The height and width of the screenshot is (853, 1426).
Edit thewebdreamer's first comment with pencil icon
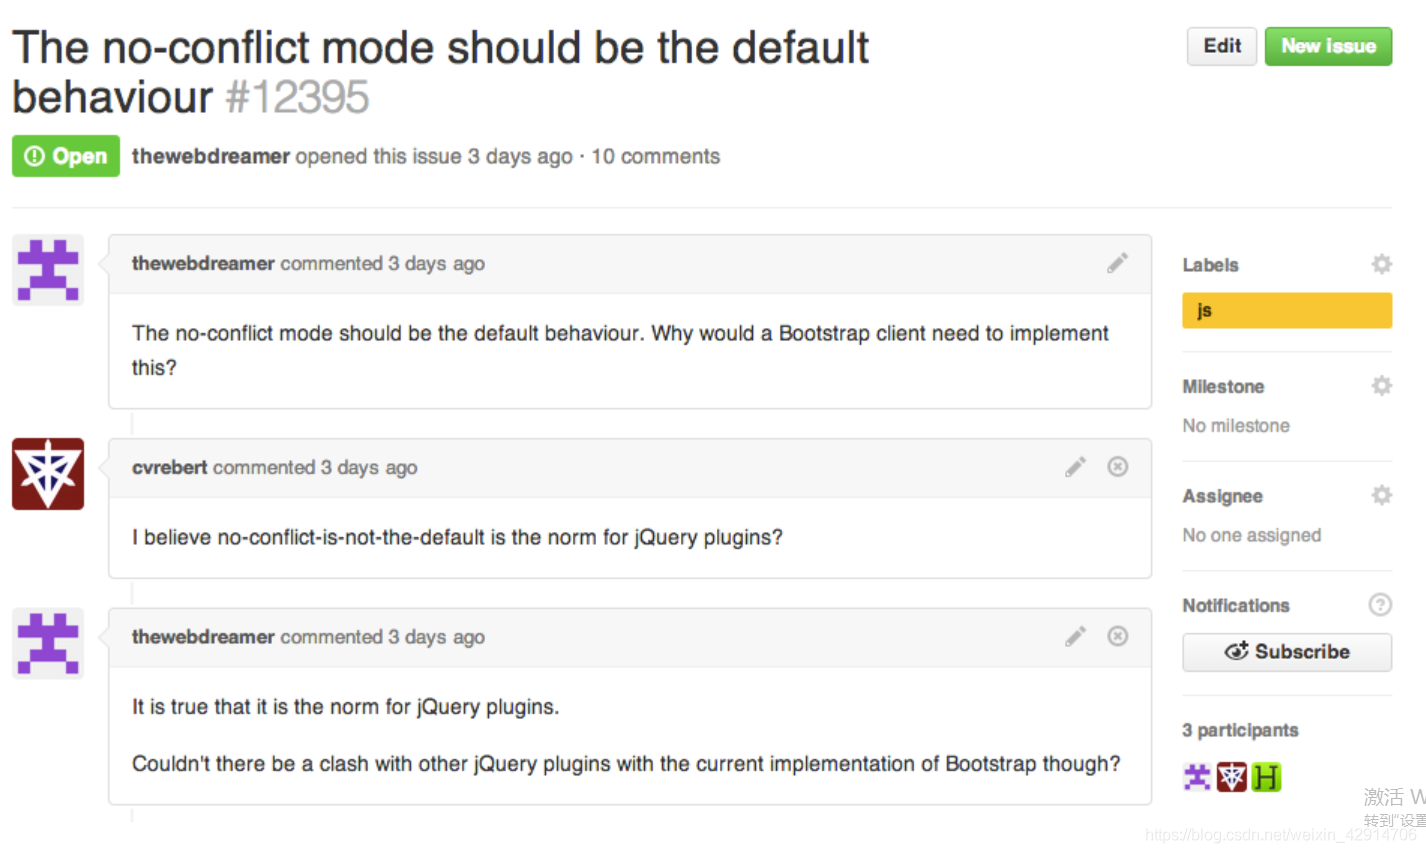point(1117,263)
